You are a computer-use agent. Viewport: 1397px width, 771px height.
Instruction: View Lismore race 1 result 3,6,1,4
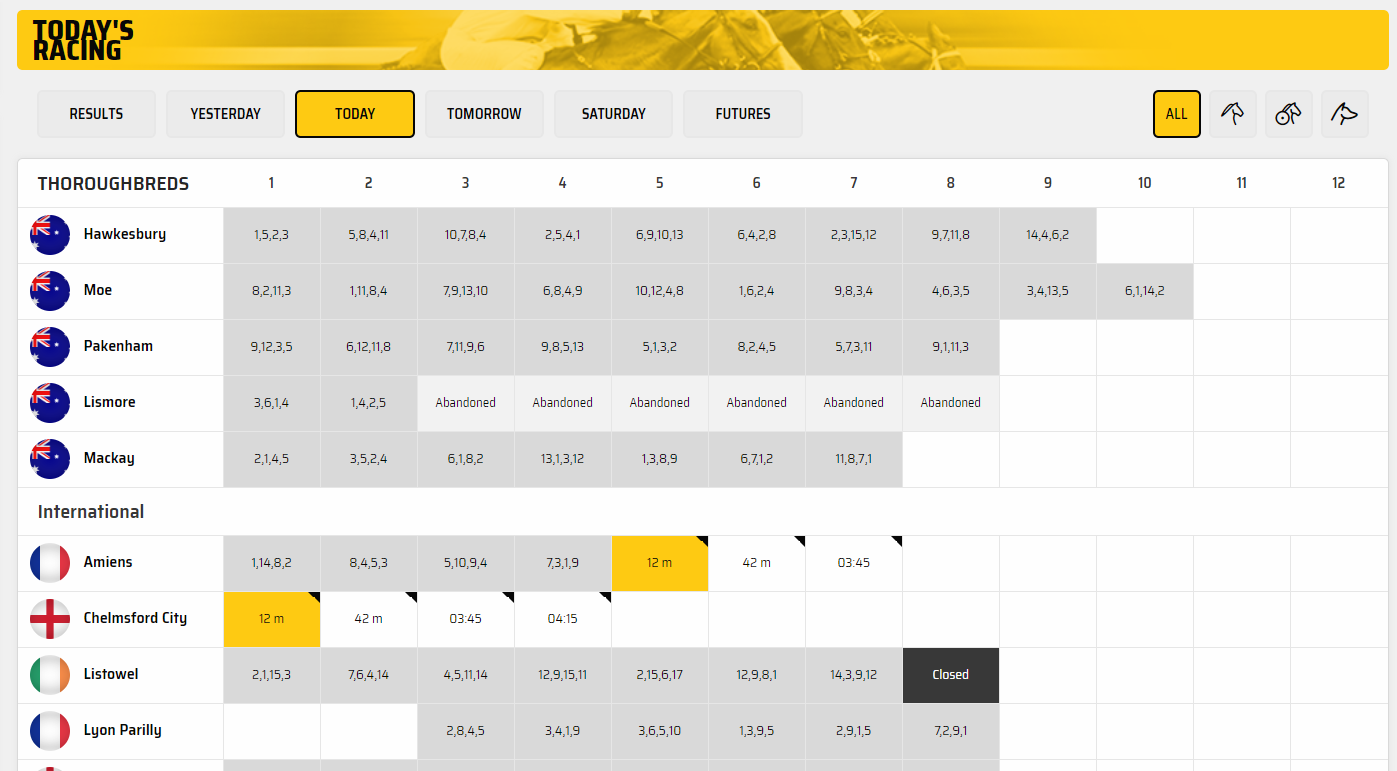pyautogui.click(x=271, y=403)
